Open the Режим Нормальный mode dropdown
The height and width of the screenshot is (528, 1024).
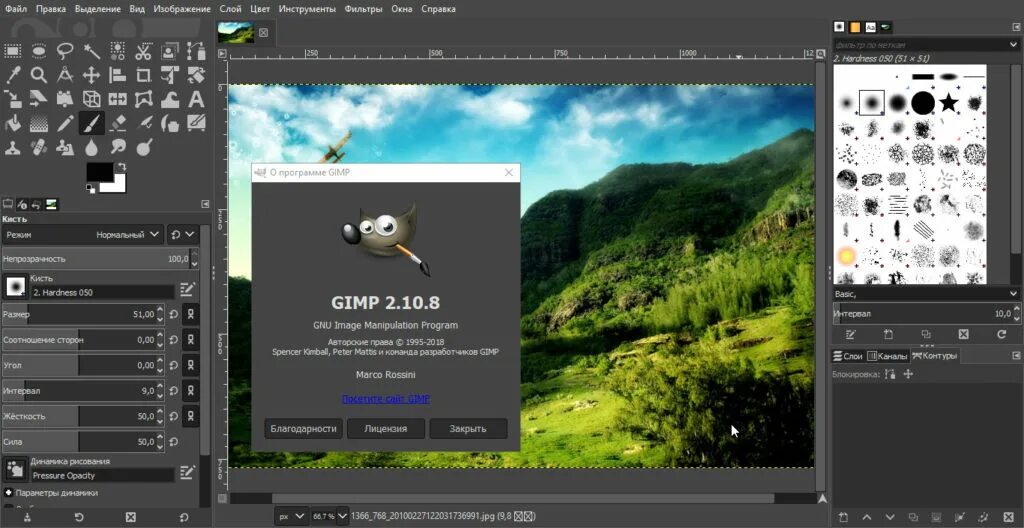82,234
